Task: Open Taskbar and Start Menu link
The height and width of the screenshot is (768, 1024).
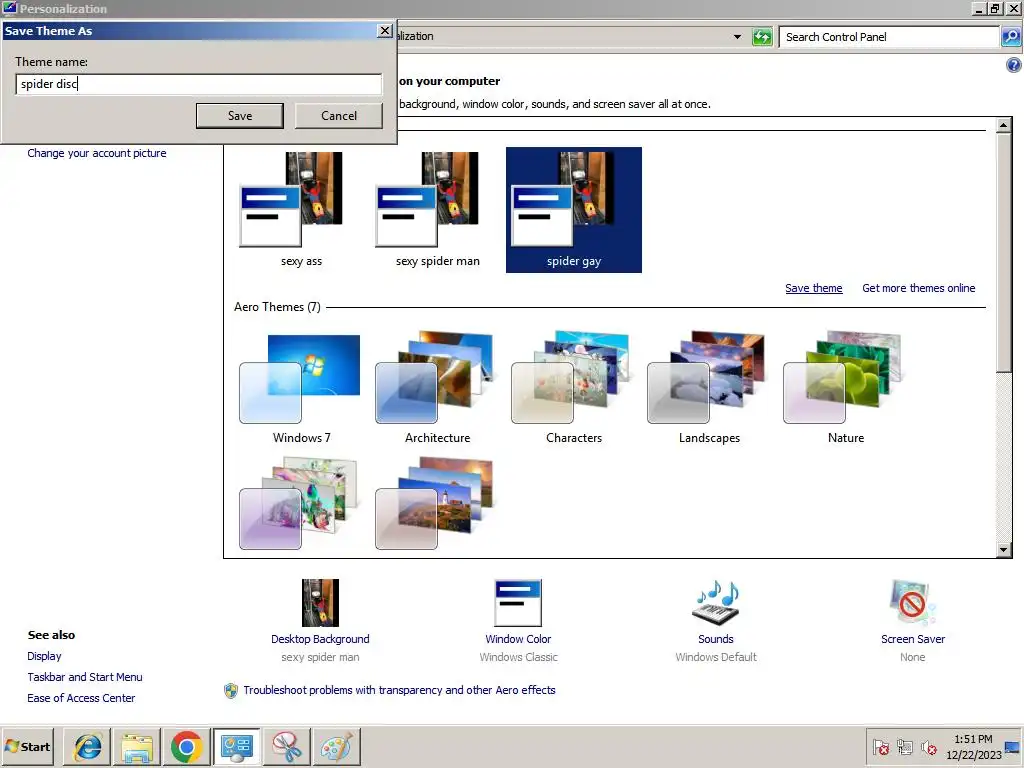Action: tap(85, 677)
